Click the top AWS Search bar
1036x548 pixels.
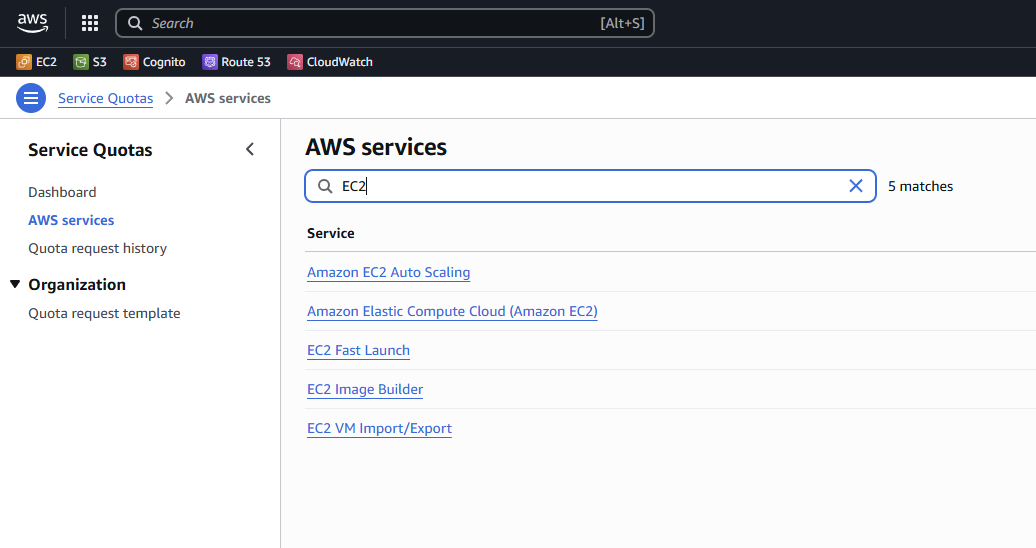click(x=385, y=23)
